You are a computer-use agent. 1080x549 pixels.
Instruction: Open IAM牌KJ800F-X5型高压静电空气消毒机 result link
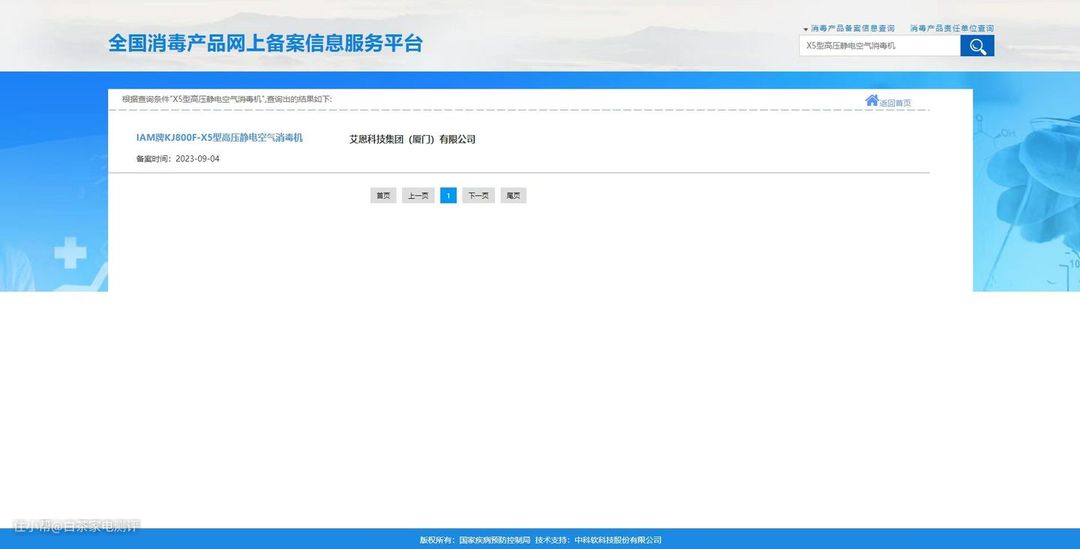[x=219, y=137]
